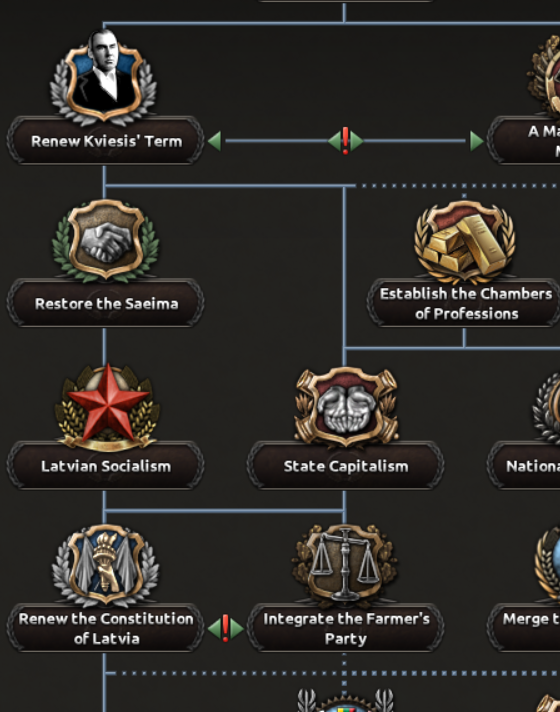Select the handshake icon for Restore the Saeima
Image resolution: width=560 pixels, height=712 pixels.
[x=105, y=241]
